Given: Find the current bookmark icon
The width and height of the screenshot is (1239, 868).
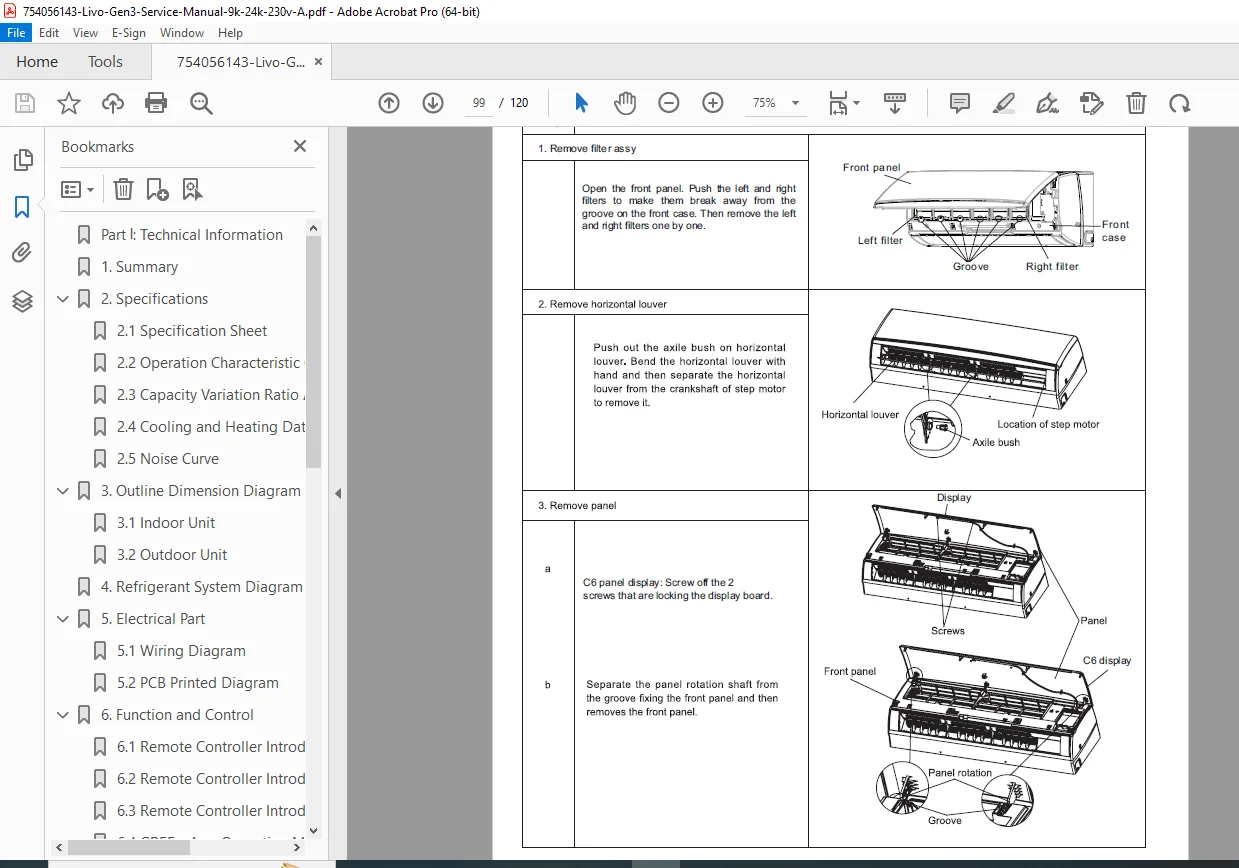Looking at the screenshot, I should pyautogui.click(x=193, y=189).
